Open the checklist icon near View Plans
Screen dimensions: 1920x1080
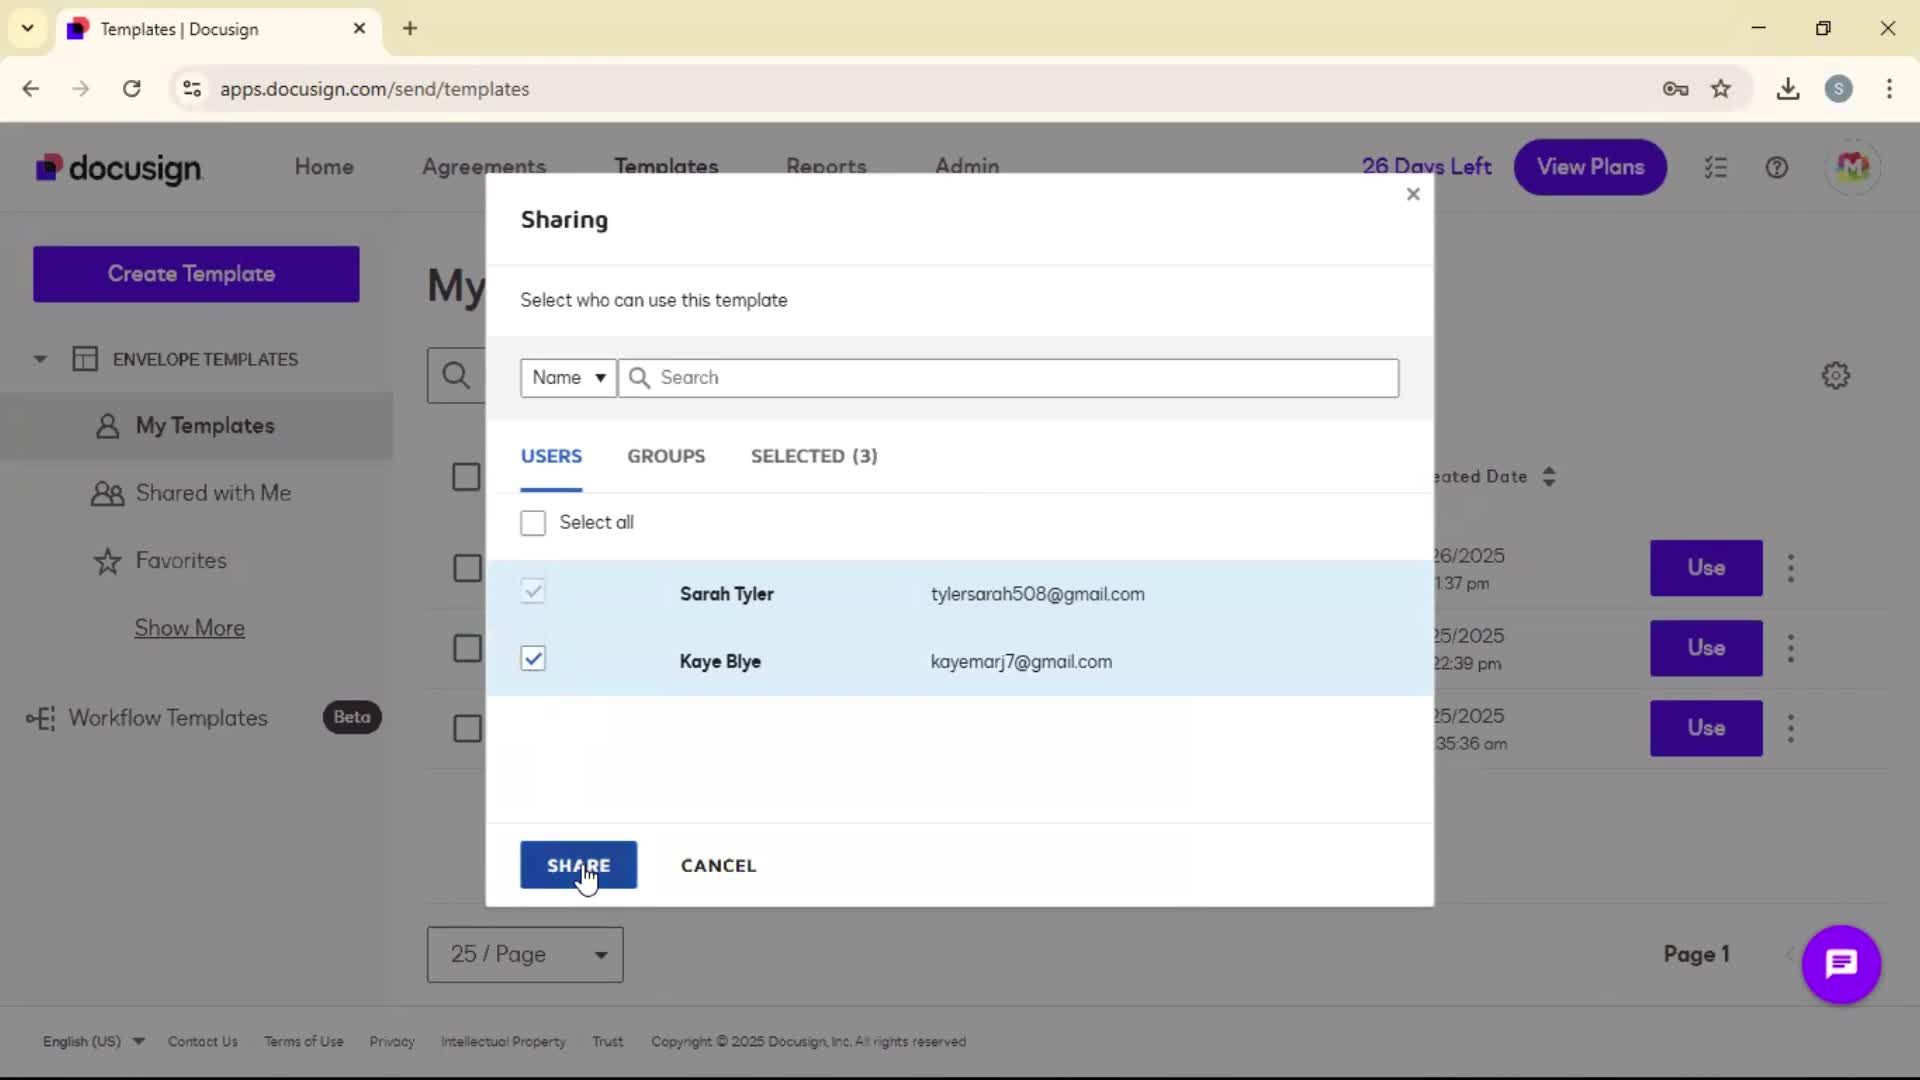click(x=1716, y=168)
